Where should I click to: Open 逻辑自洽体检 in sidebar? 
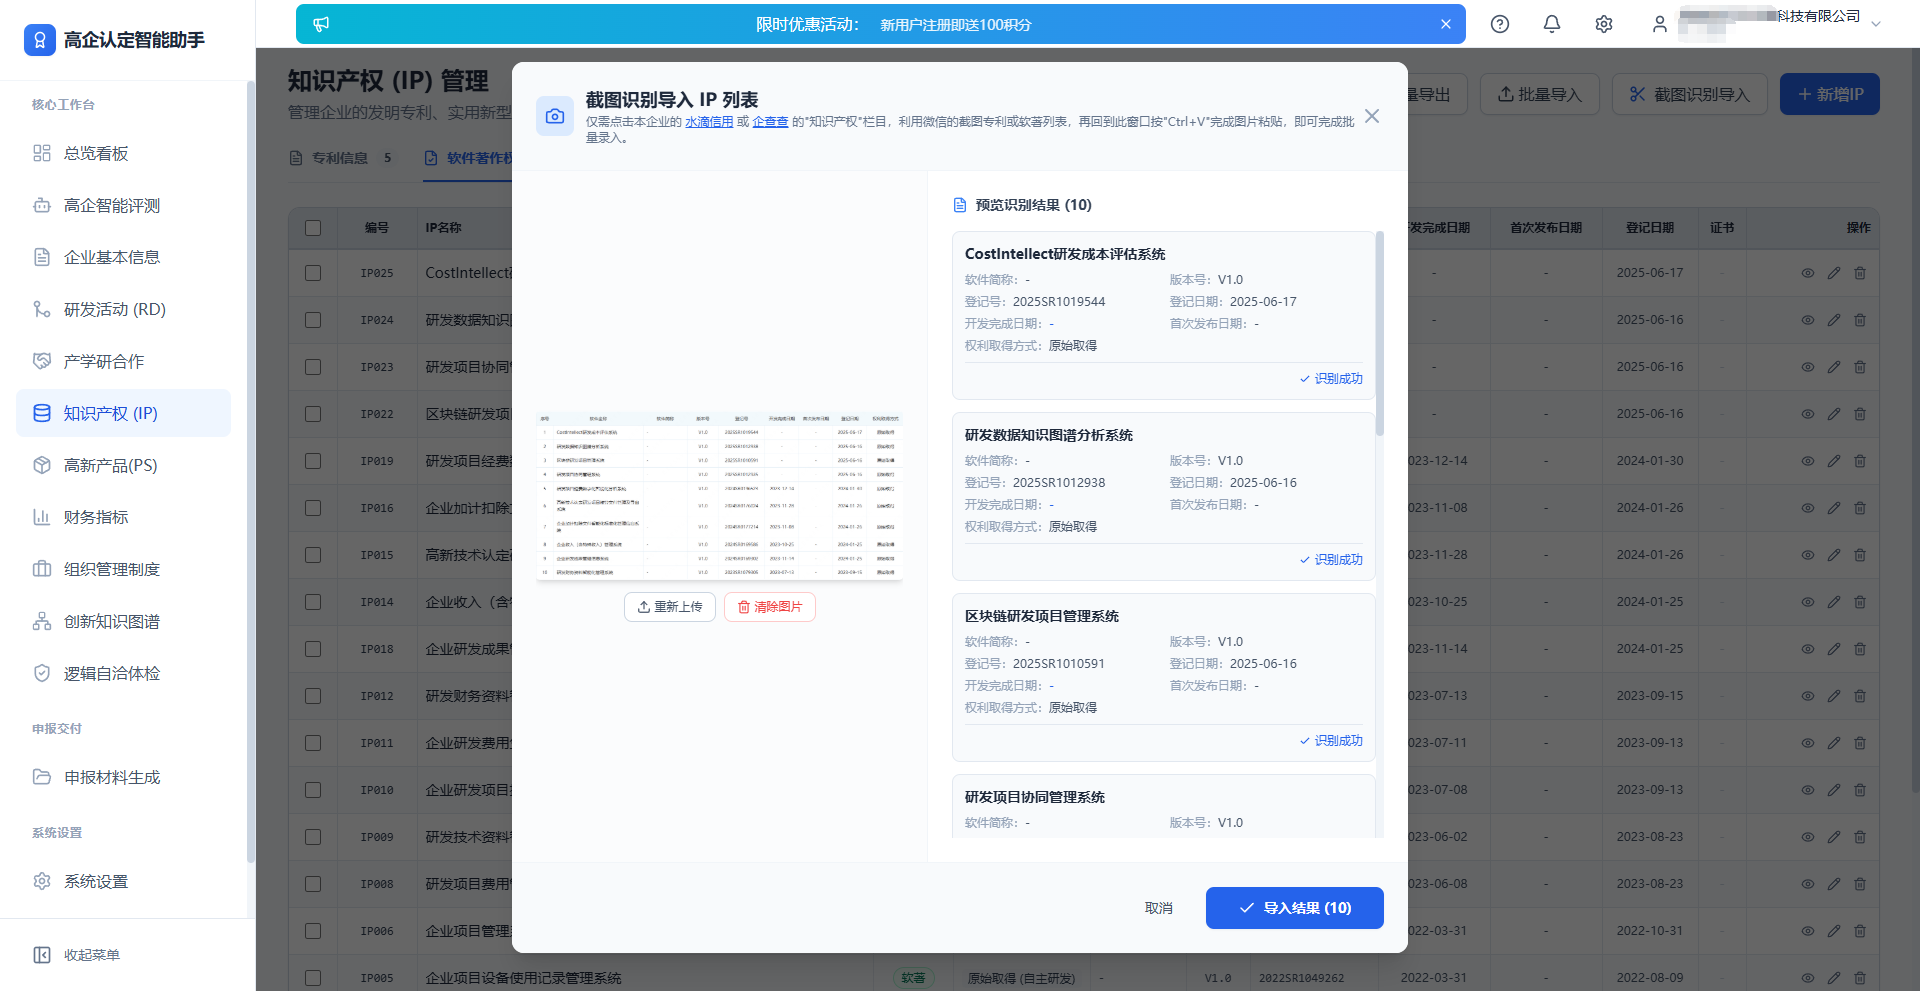123,673
